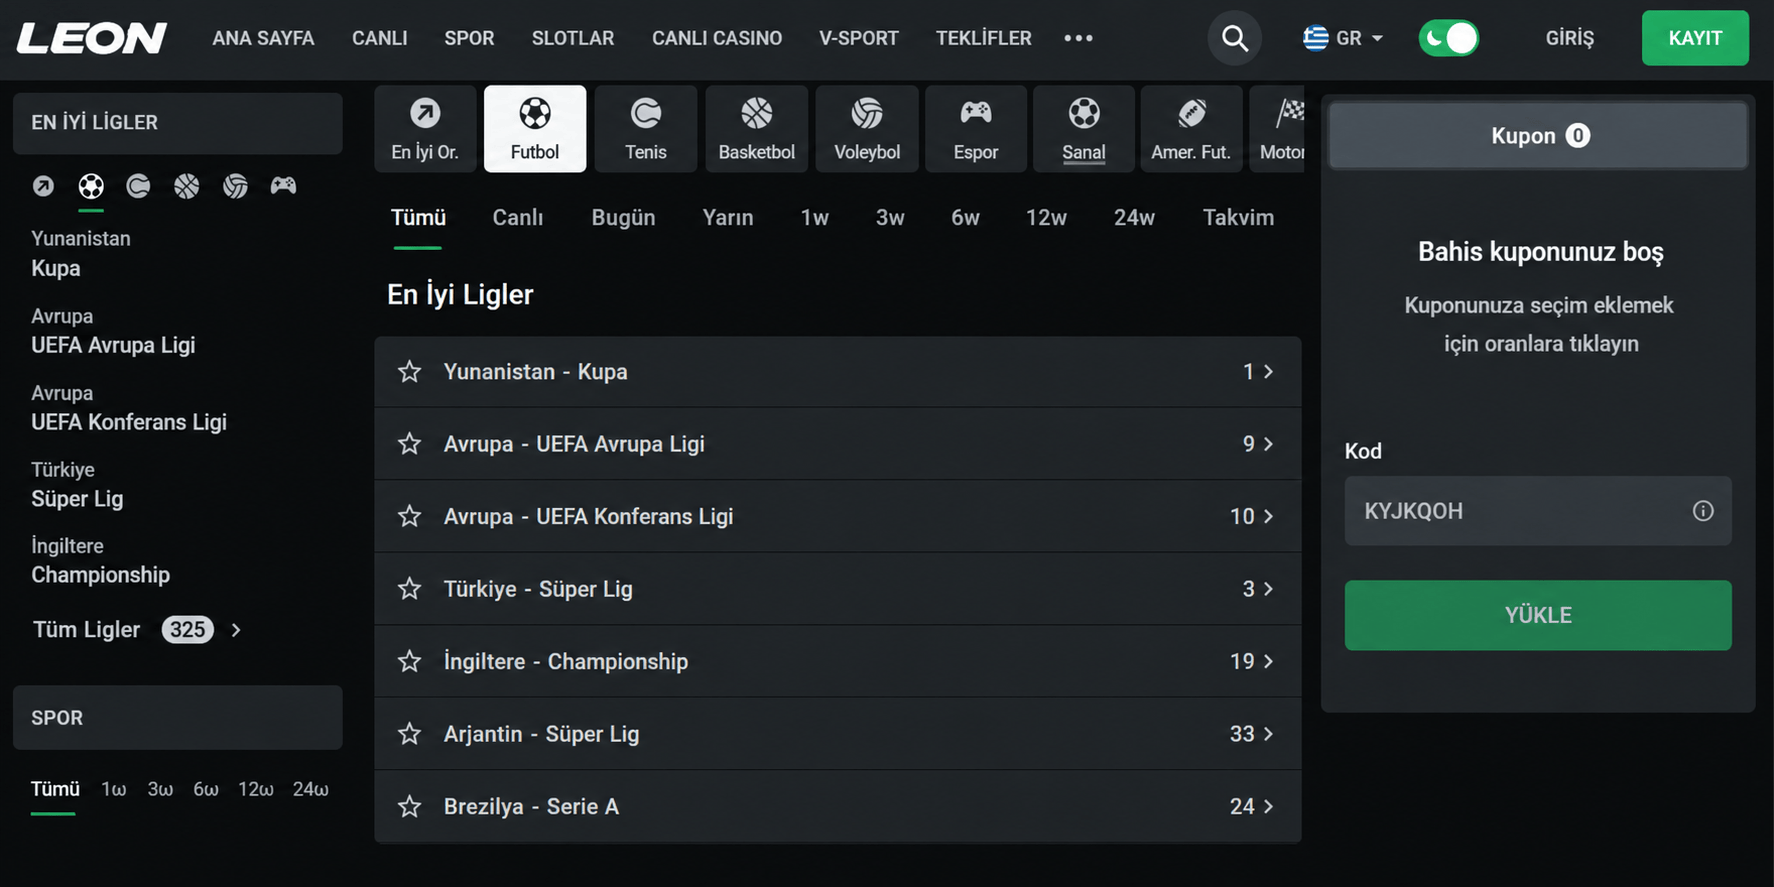Switch to the Yarın filter tab
1774x887 pixels.
tap(728, 218)
